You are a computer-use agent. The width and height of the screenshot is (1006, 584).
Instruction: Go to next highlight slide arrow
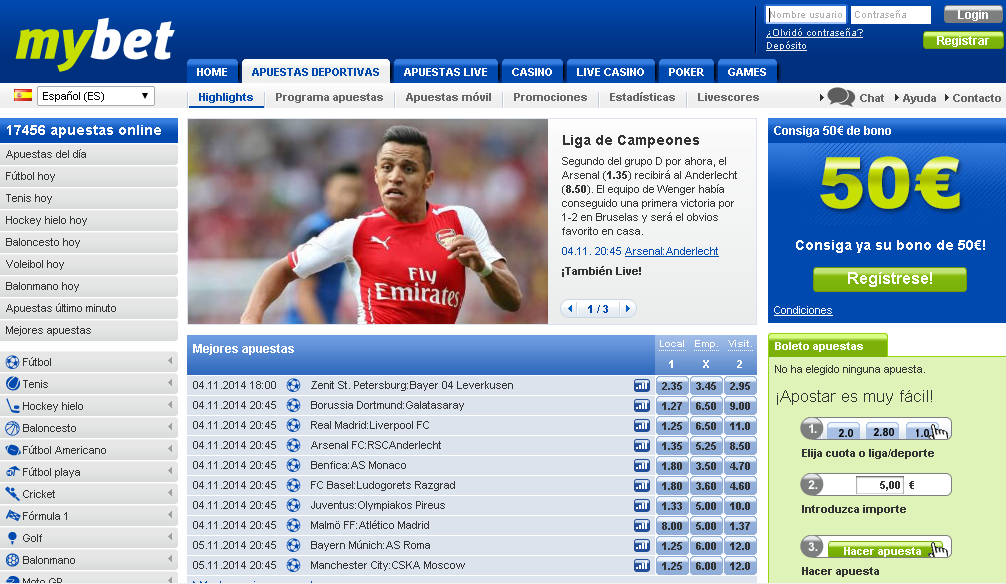coord(628,309)
